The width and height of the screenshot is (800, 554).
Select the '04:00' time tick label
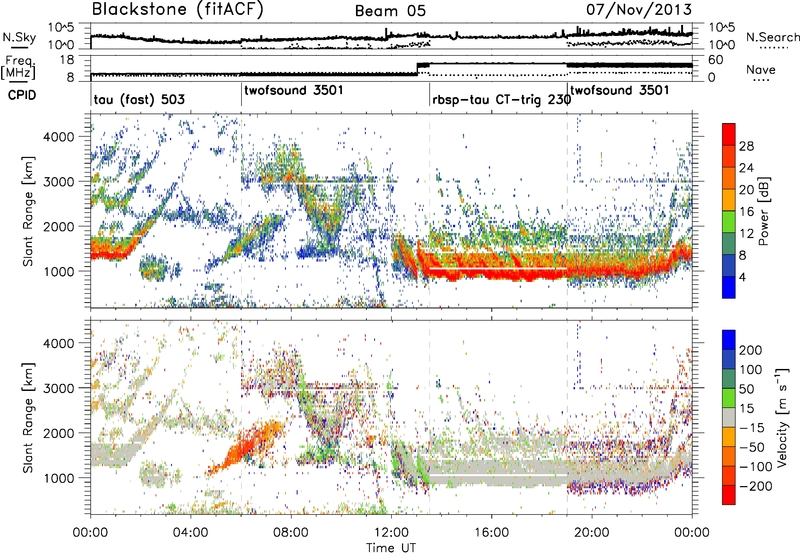pyautogui.click(x=190, y=533)
